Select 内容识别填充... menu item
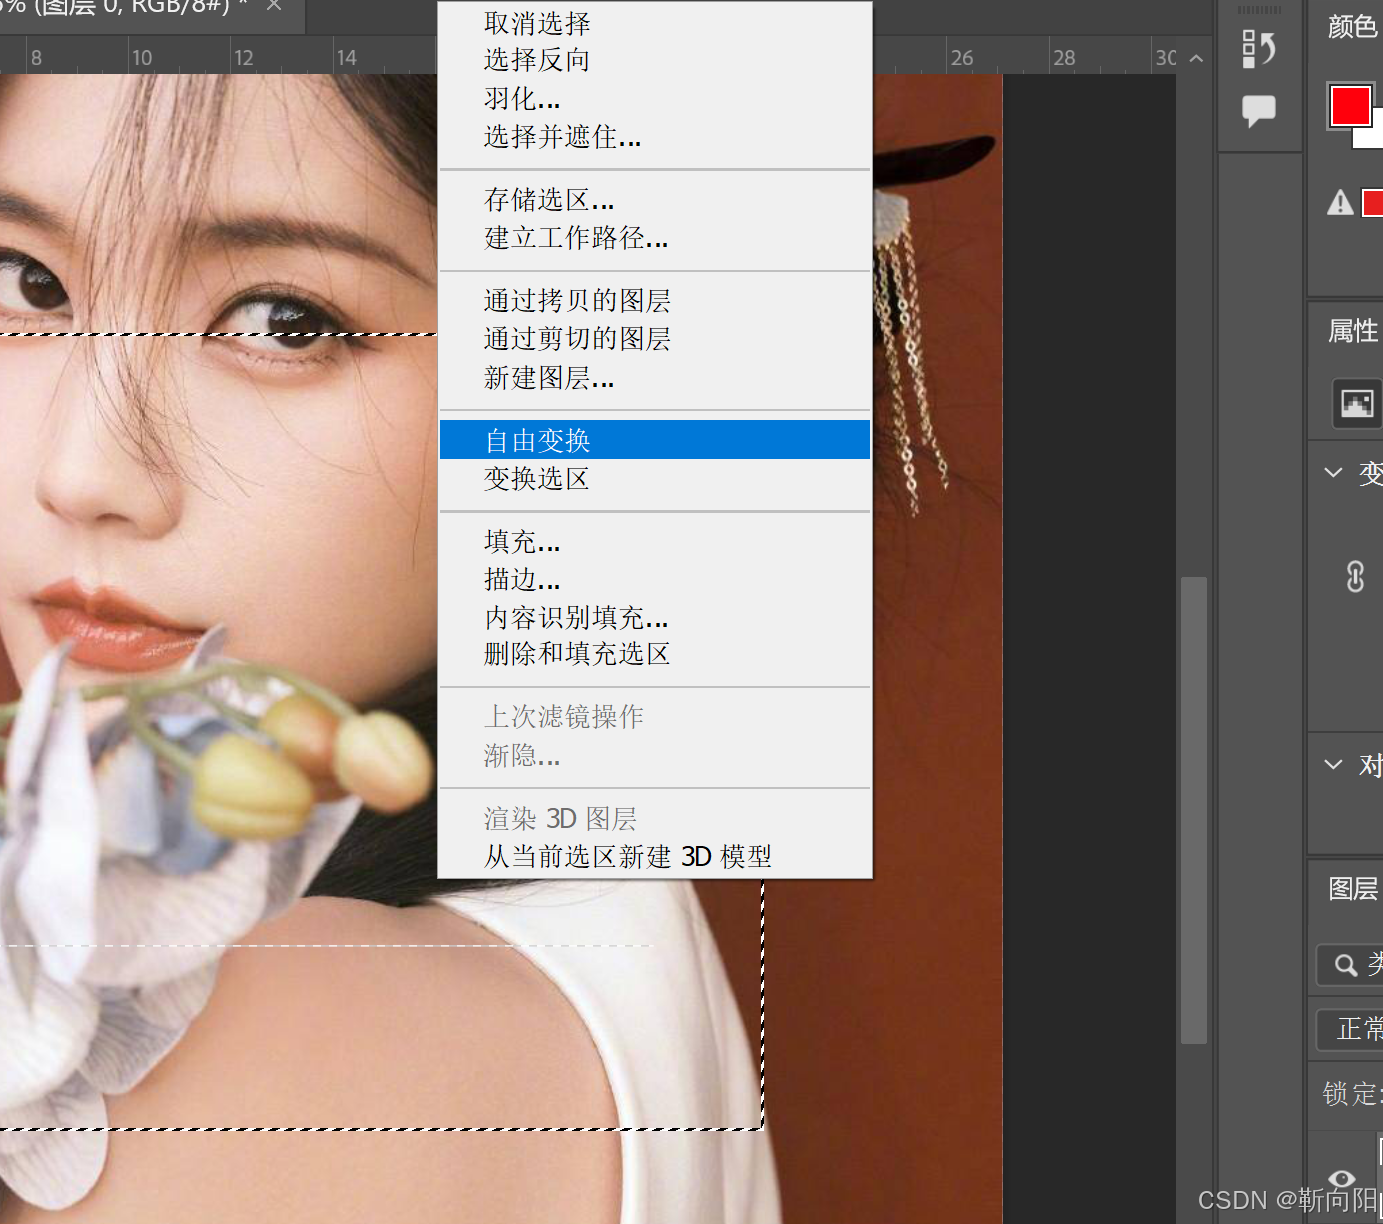 point(654,618)
